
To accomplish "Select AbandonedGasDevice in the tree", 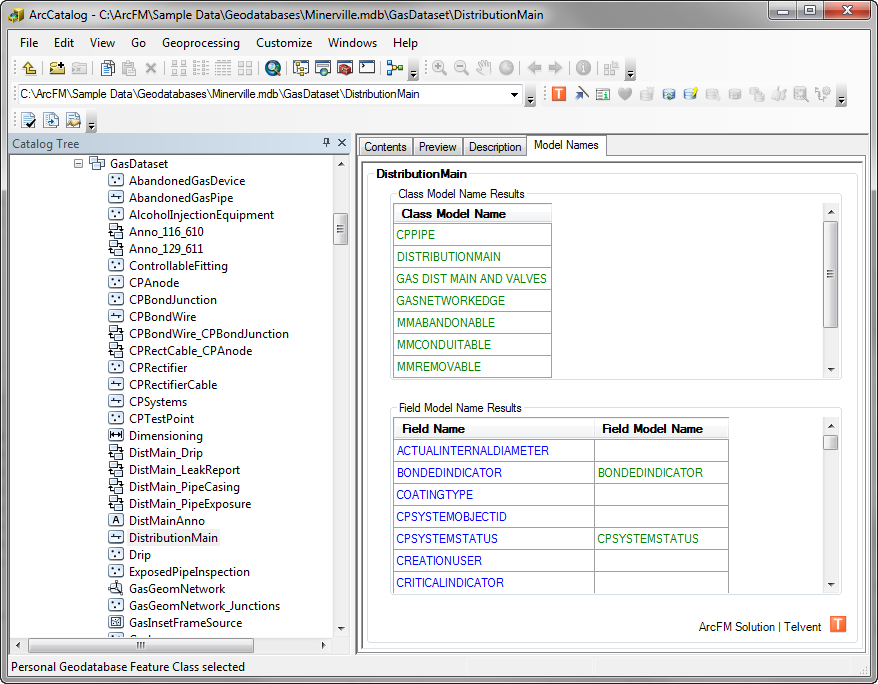I will pos(187,181).
